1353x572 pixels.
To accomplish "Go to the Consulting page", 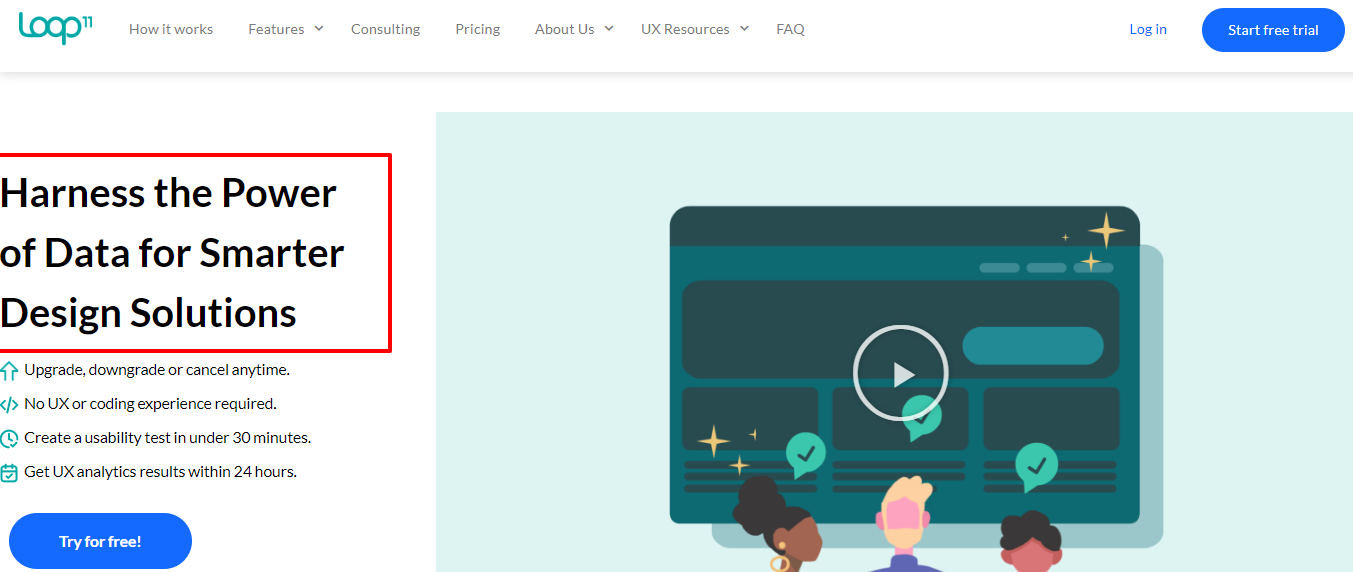I will 385,29.
